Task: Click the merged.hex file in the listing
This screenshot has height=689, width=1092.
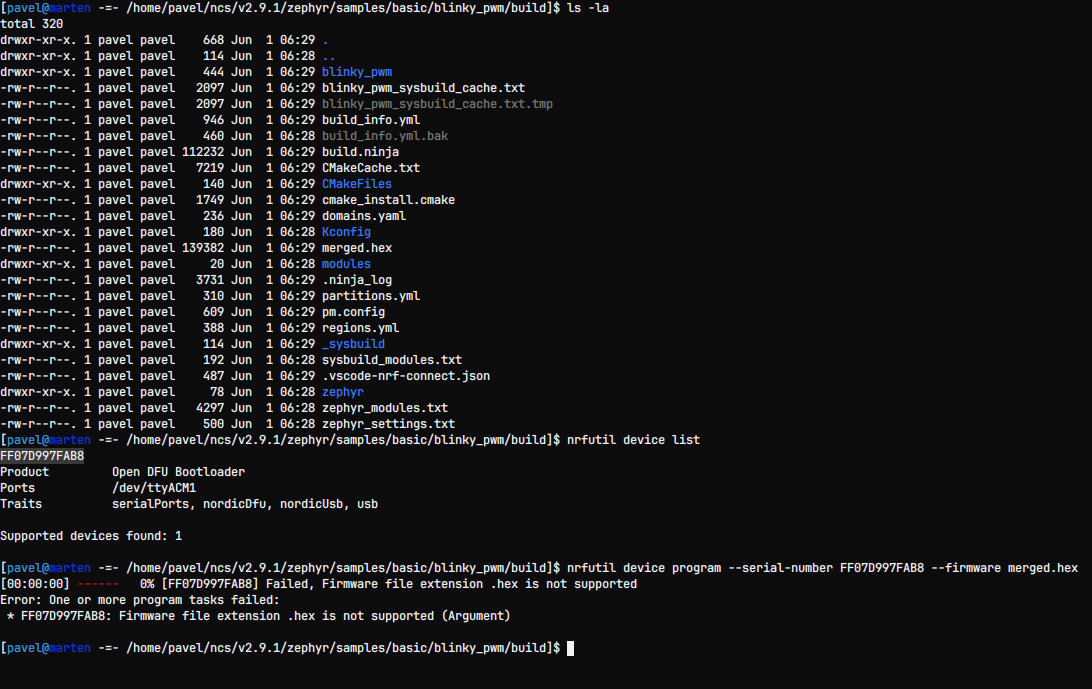Action: (x=356, y=248)
